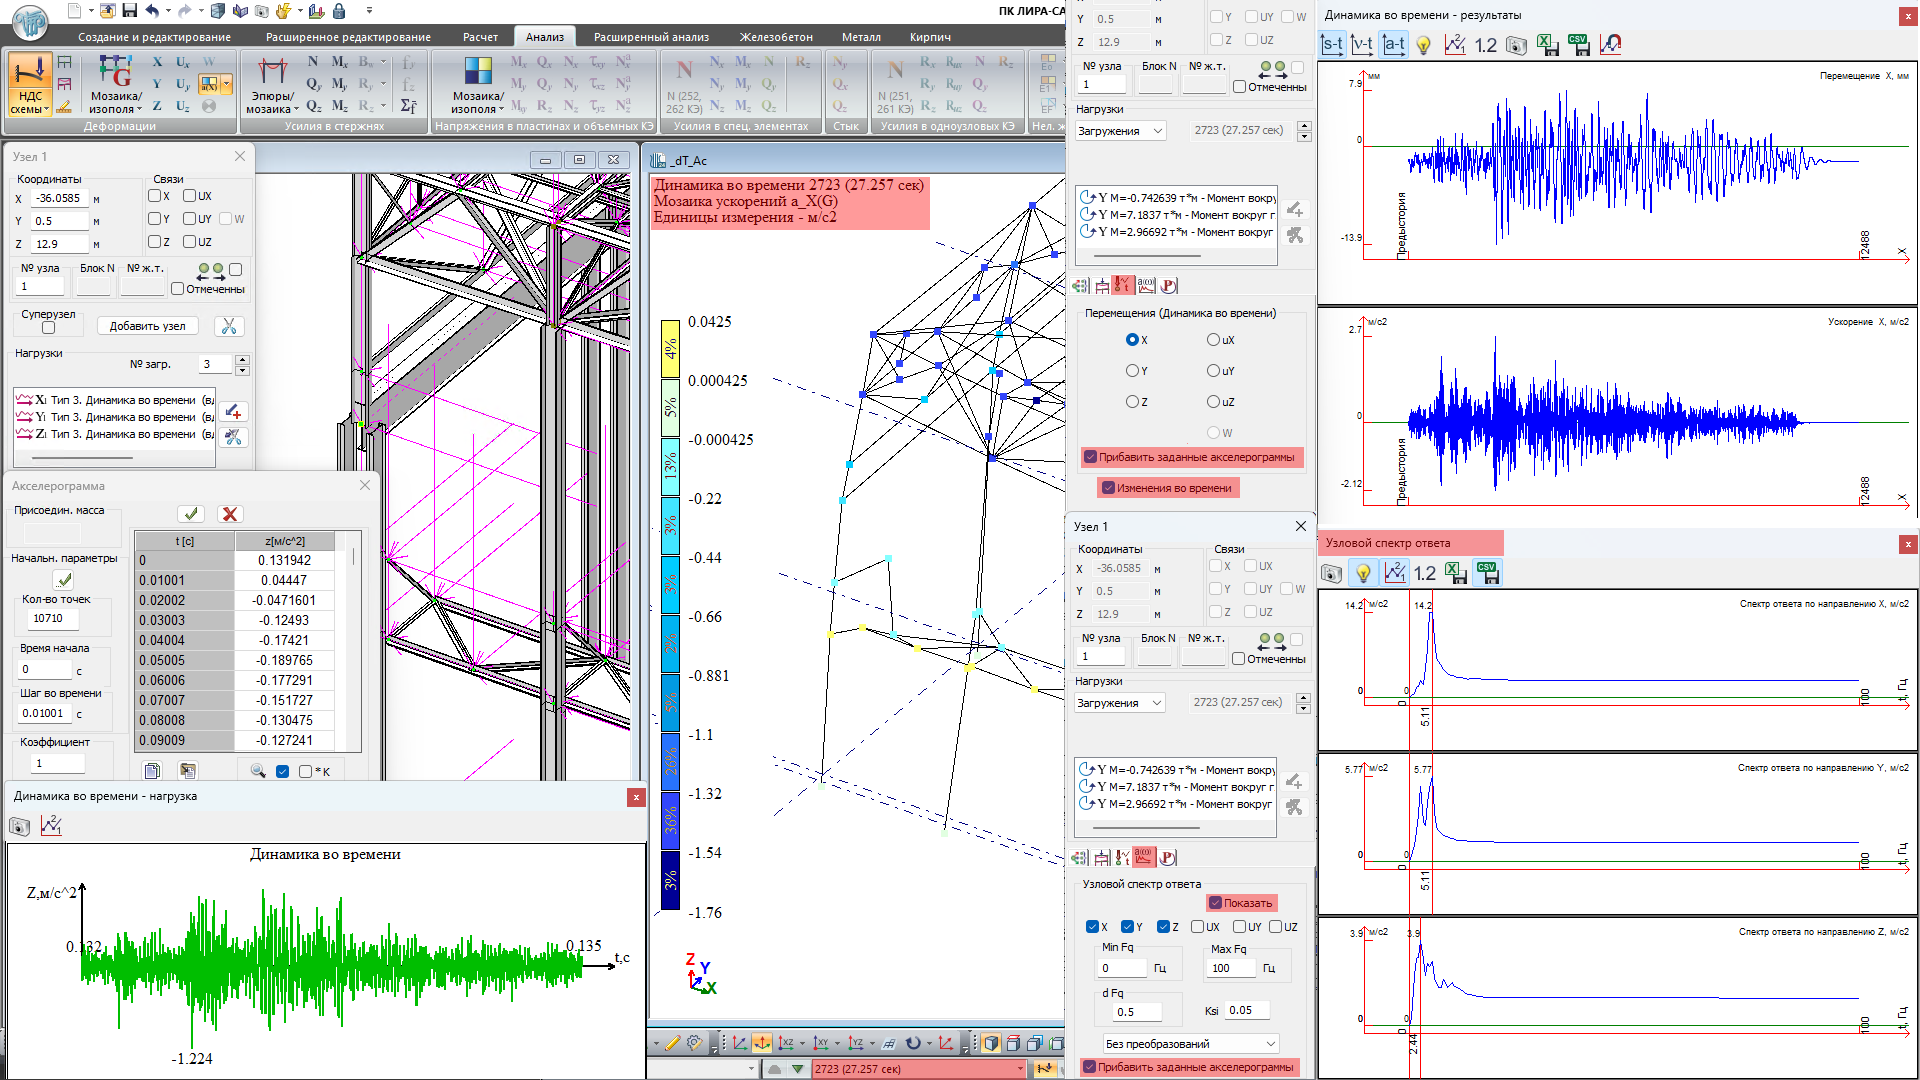Switch to the Расчет ribbon tab
The image size is (1920, 1080).
click(480, 37)
